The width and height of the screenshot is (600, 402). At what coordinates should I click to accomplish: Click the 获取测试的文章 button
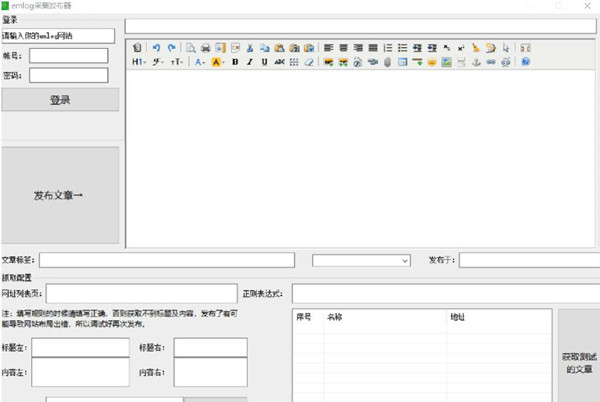[x=578, y=363]
